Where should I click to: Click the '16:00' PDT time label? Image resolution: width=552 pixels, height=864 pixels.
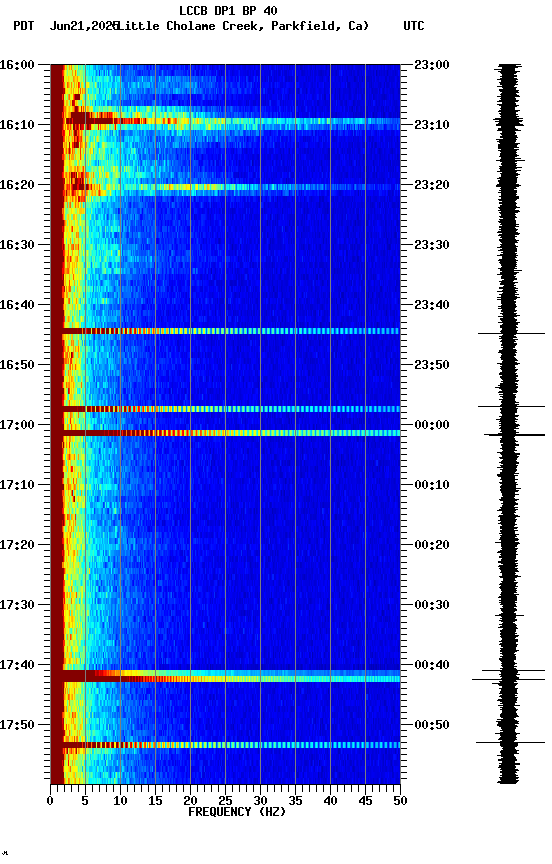coord(17,65)
